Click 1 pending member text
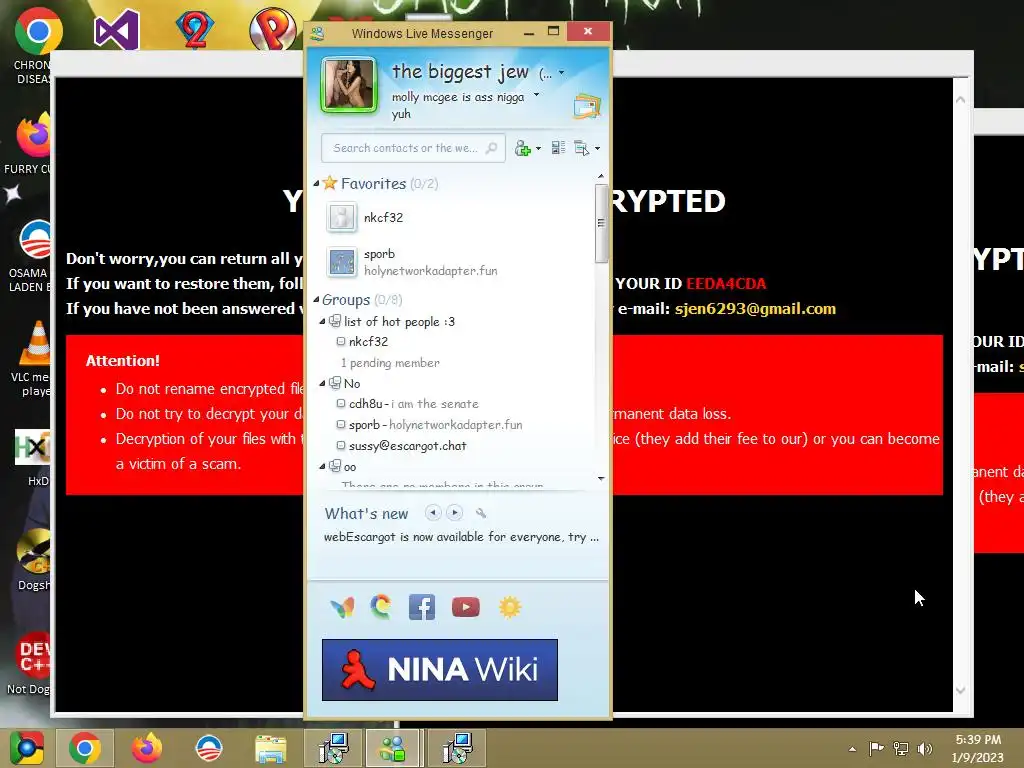Screen dimensions: 1024x768 [390, 362]
